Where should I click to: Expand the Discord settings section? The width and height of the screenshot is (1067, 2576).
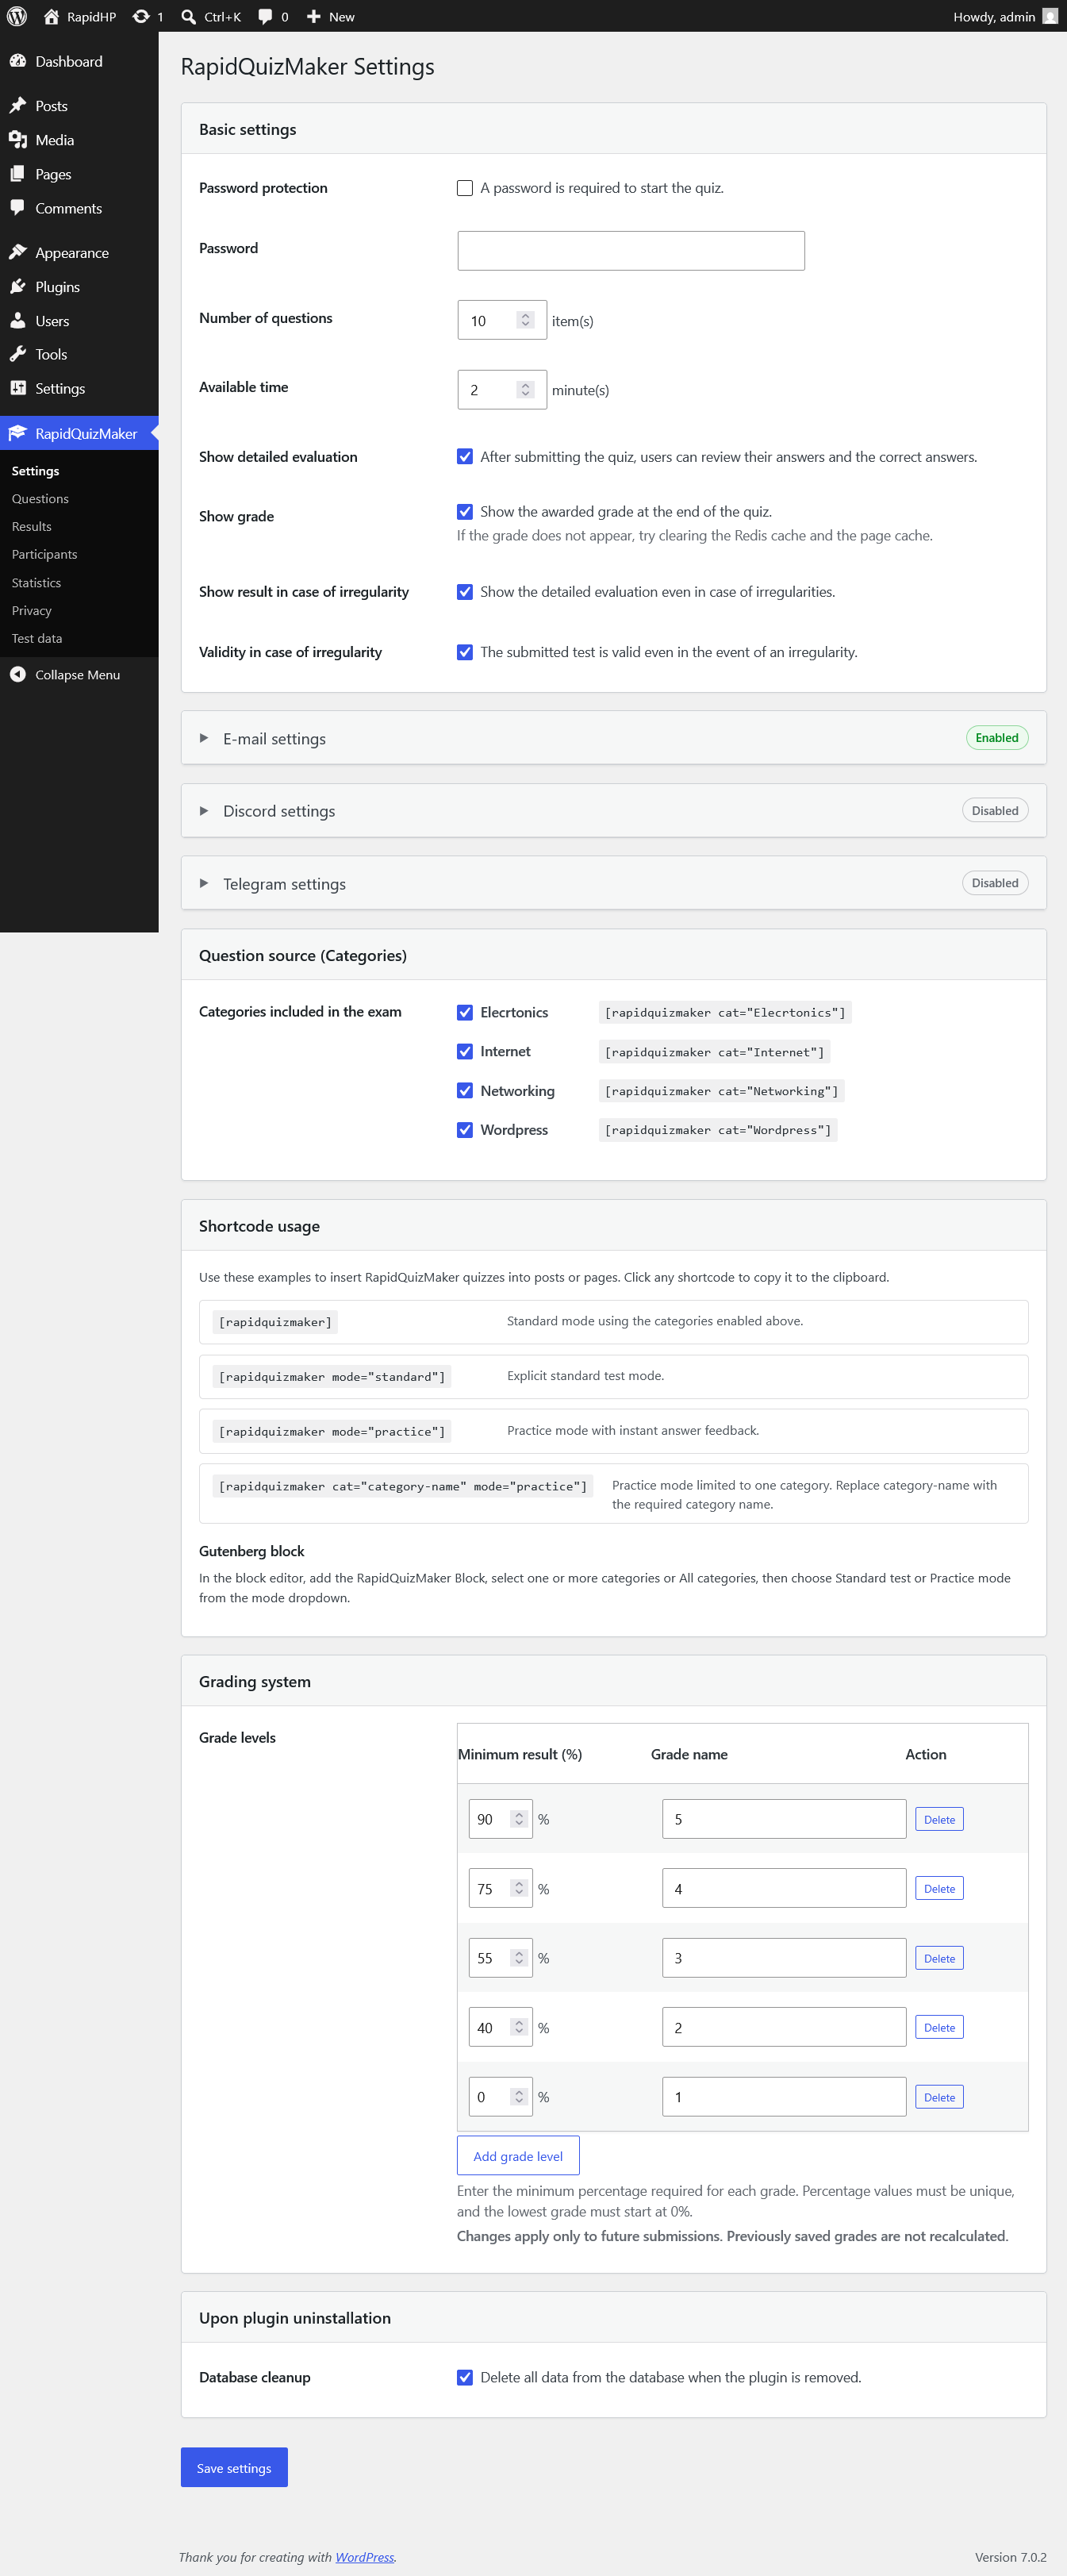pos(613,810)
